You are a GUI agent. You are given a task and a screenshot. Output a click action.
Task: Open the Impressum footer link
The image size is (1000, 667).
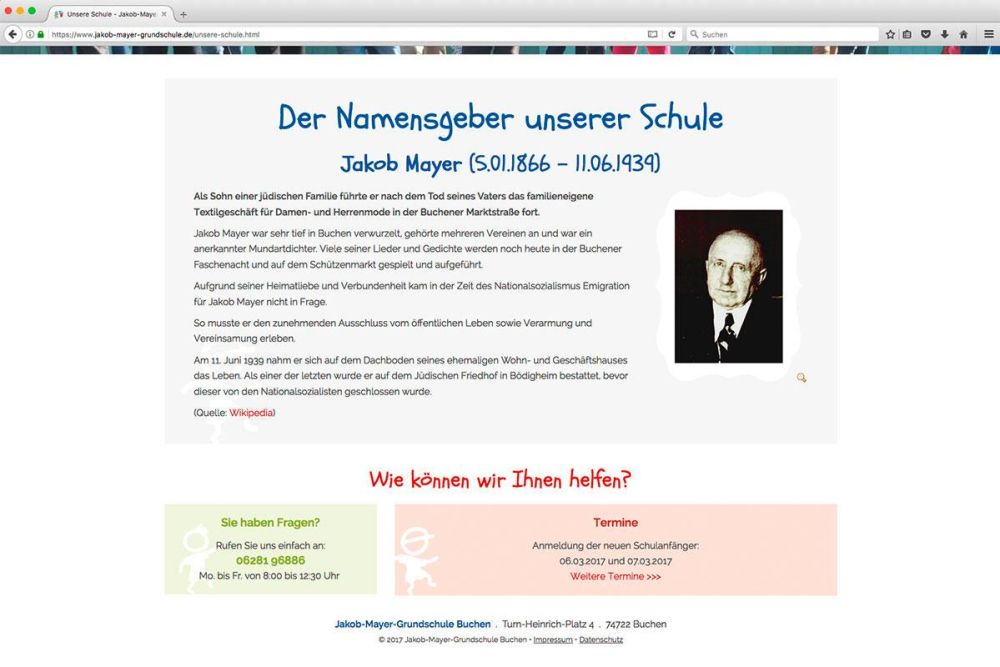551,637
